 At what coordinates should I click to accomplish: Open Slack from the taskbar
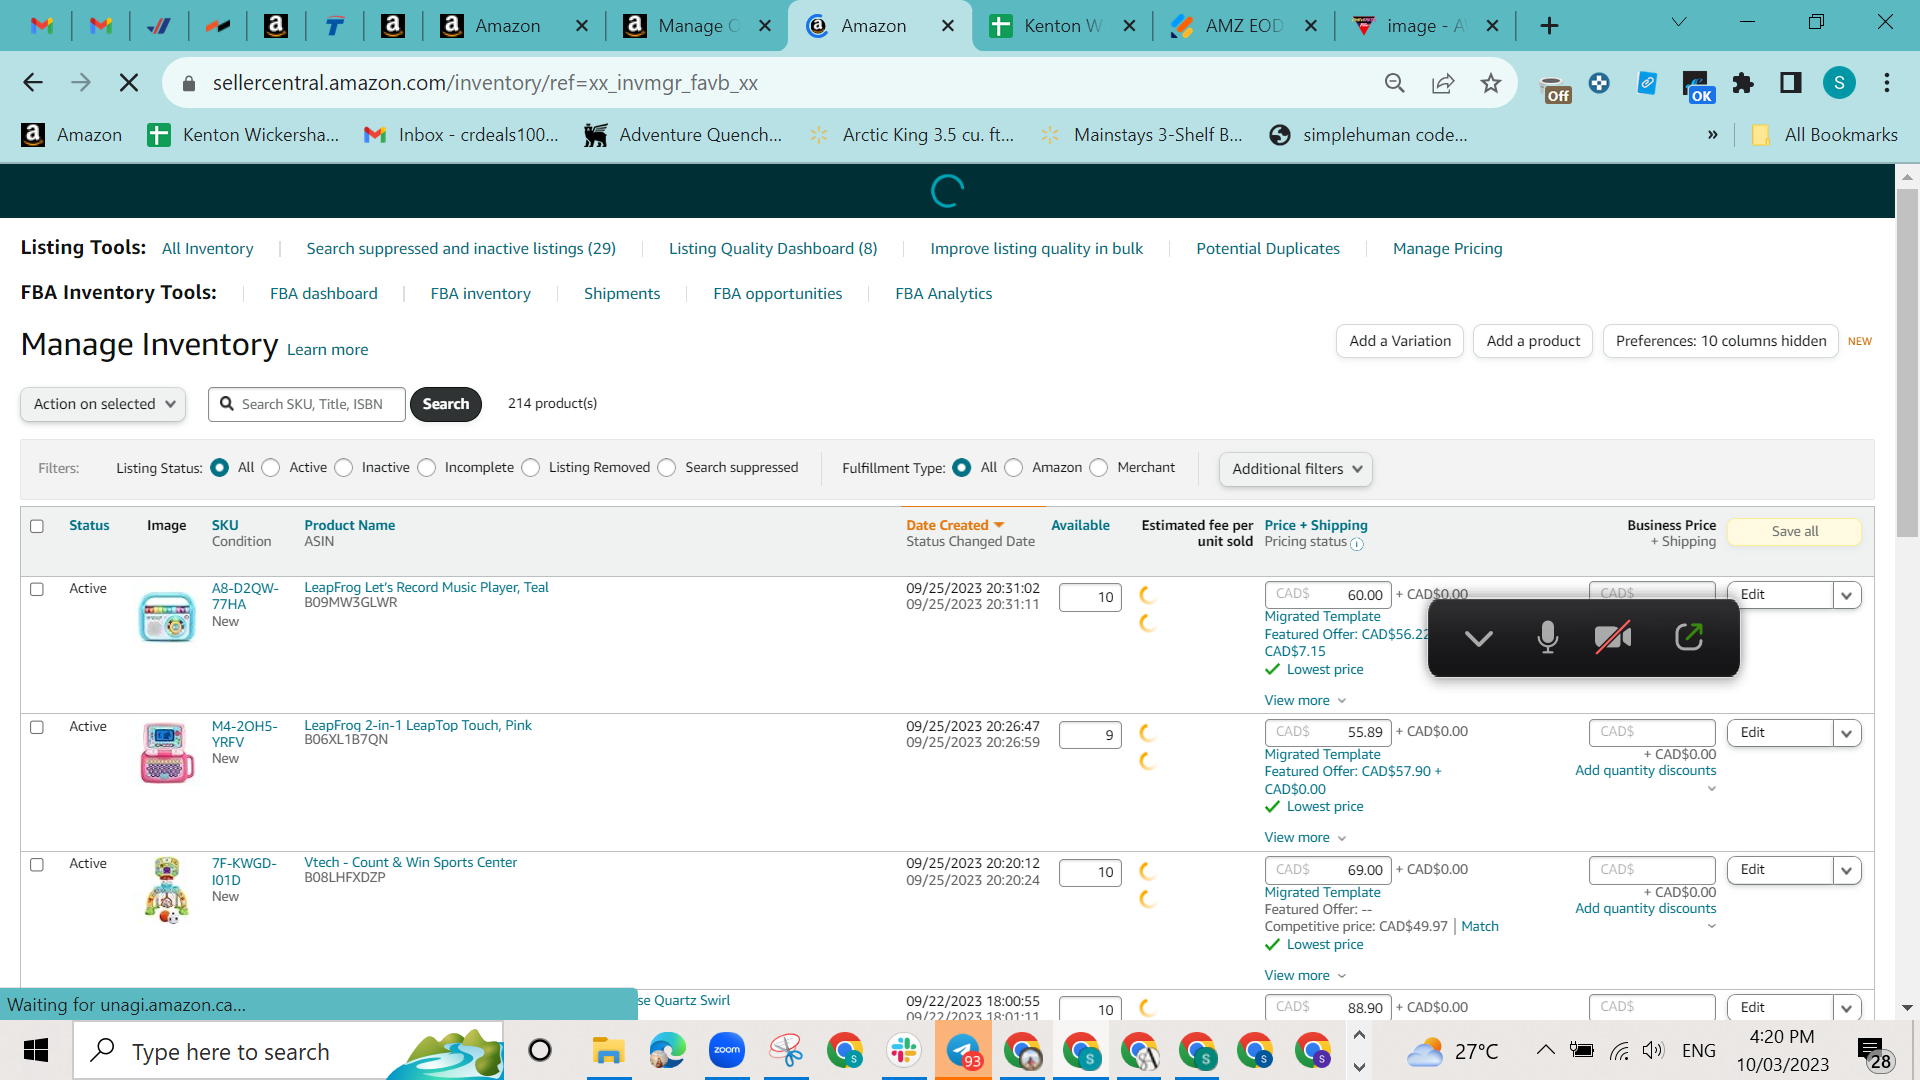point(903,1050)
